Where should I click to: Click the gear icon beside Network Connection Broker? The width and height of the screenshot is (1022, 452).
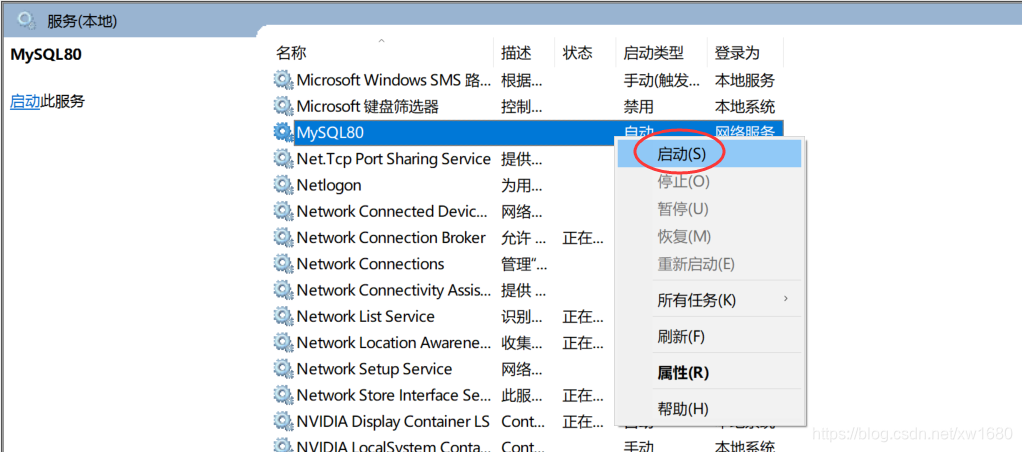tap(283, 237)
